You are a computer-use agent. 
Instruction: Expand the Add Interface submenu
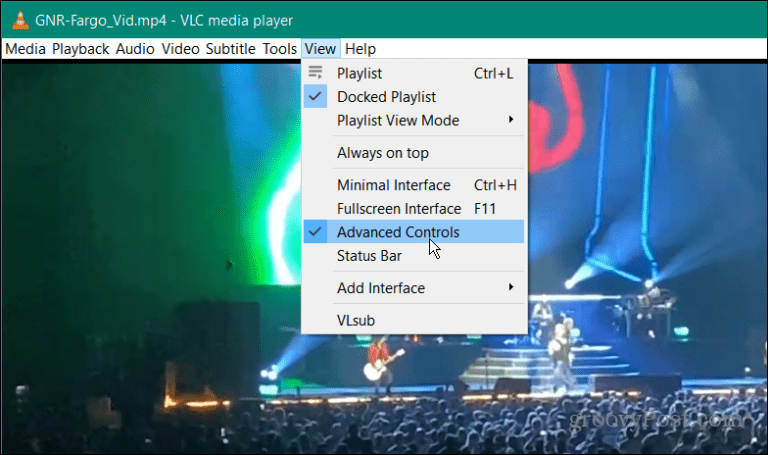coord(414,288)
